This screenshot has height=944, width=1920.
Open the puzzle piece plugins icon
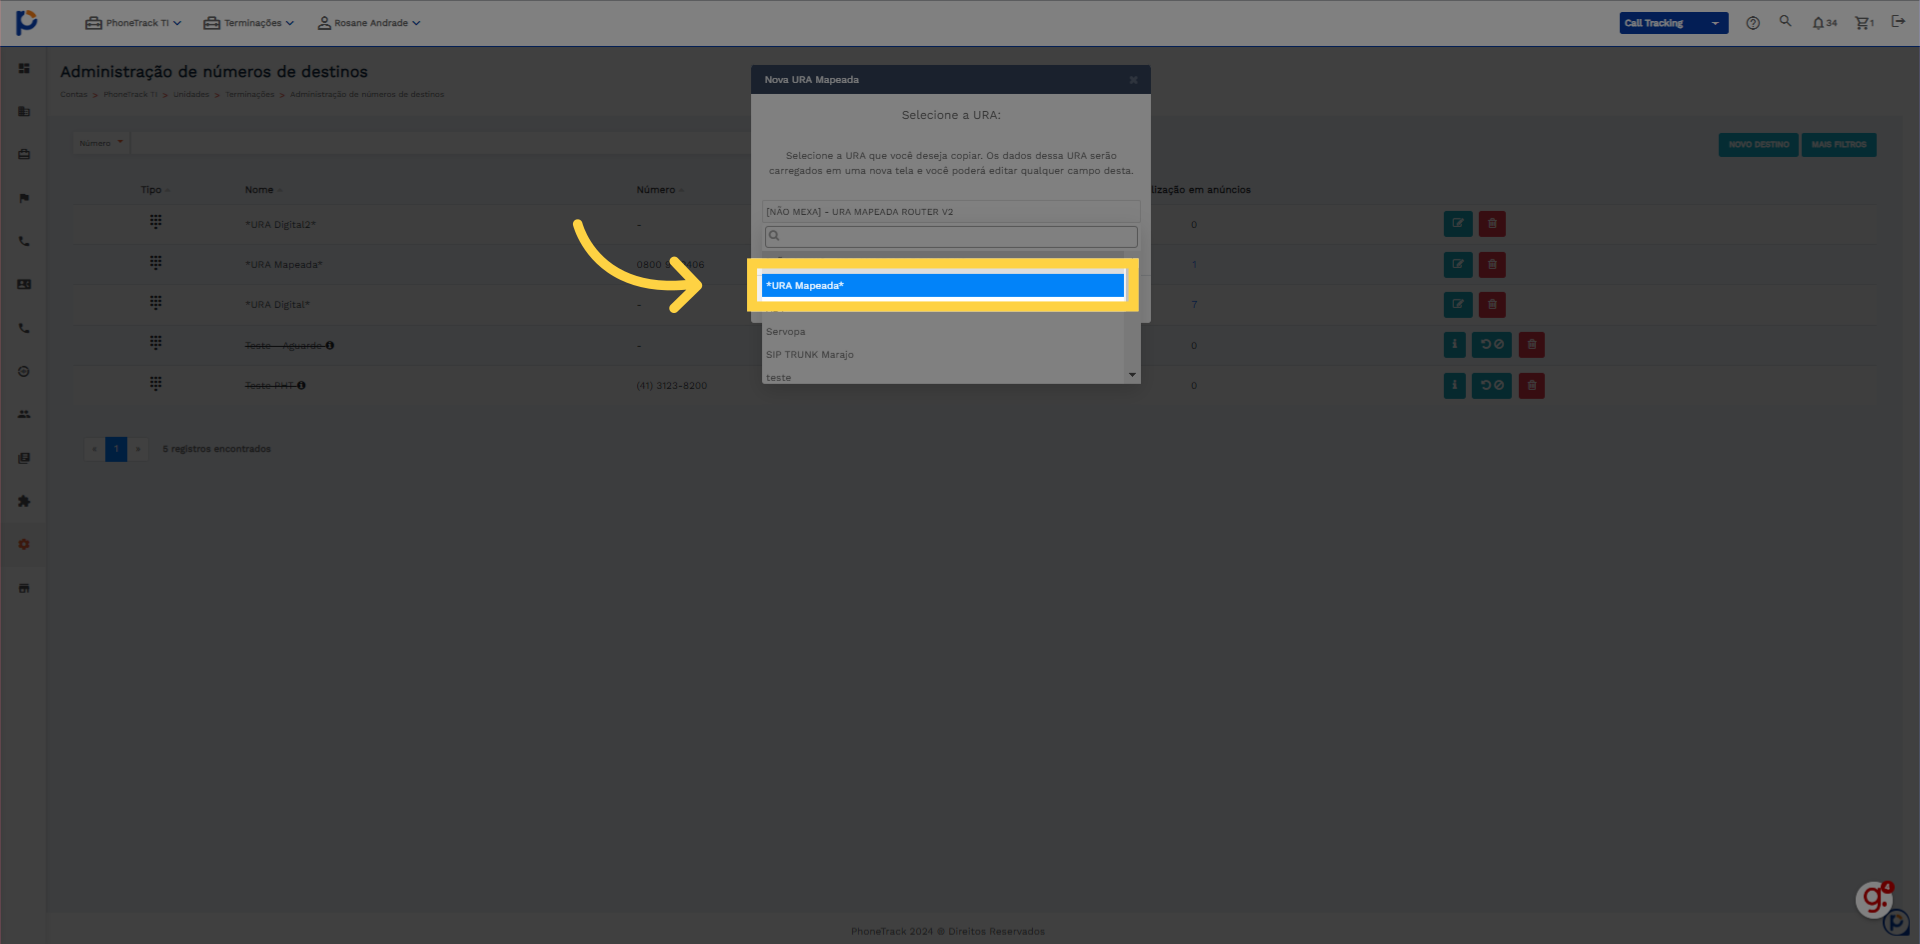click(24, 501)
